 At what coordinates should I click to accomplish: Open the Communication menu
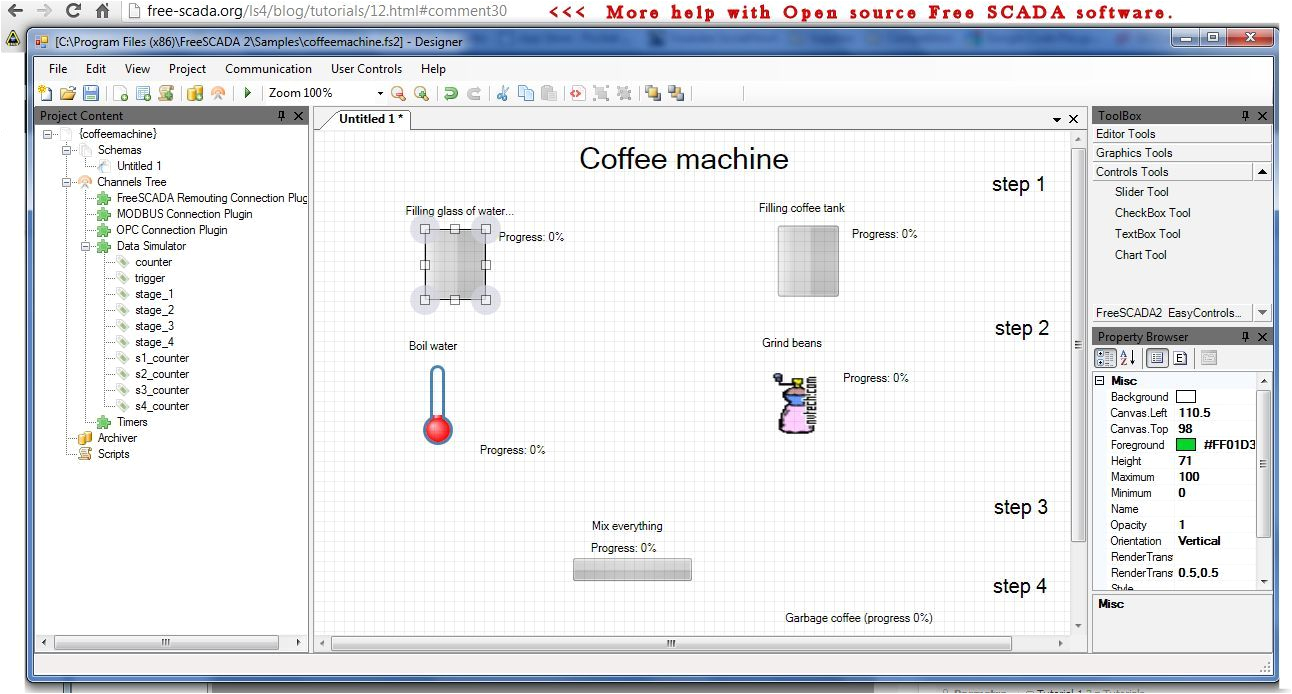[x=268, y=68]
